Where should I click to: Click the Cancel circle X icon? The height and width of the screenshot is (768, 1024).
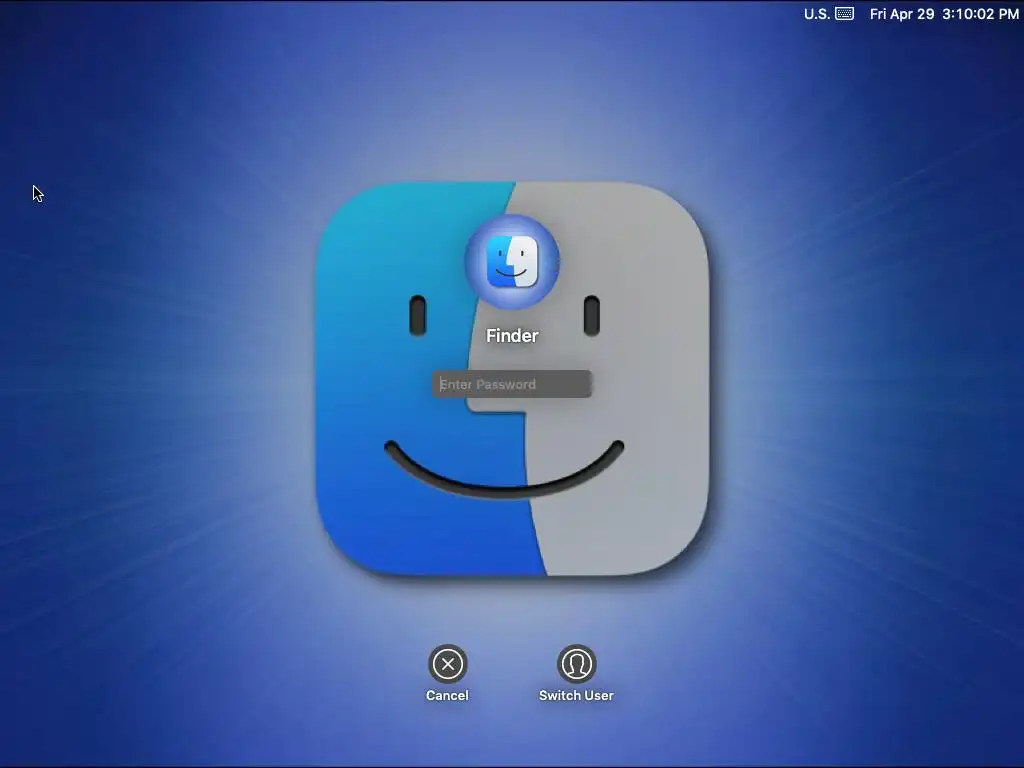tap(447, 664)
